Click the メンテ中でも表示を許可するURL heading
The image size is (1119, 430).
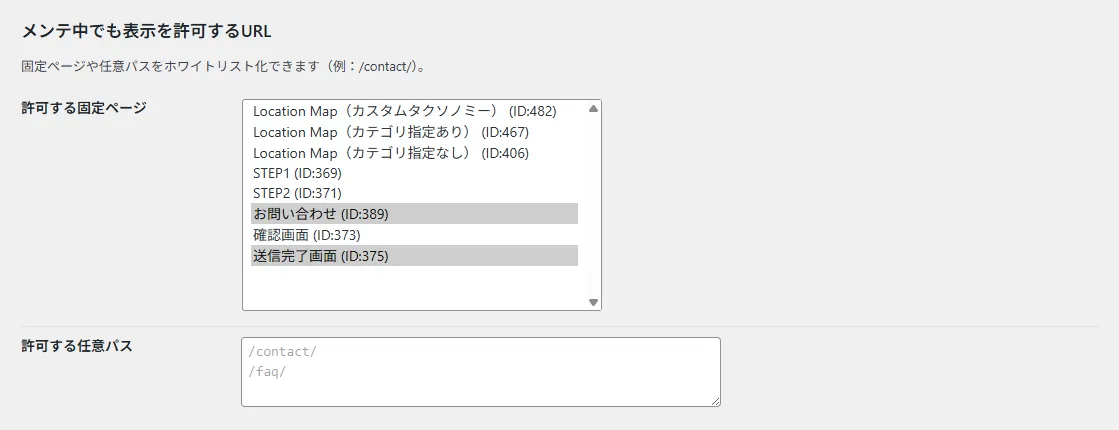click(146, 31)
